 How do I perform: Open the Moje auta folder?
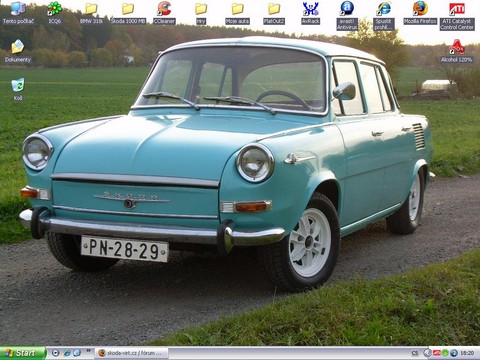(237, 13)
